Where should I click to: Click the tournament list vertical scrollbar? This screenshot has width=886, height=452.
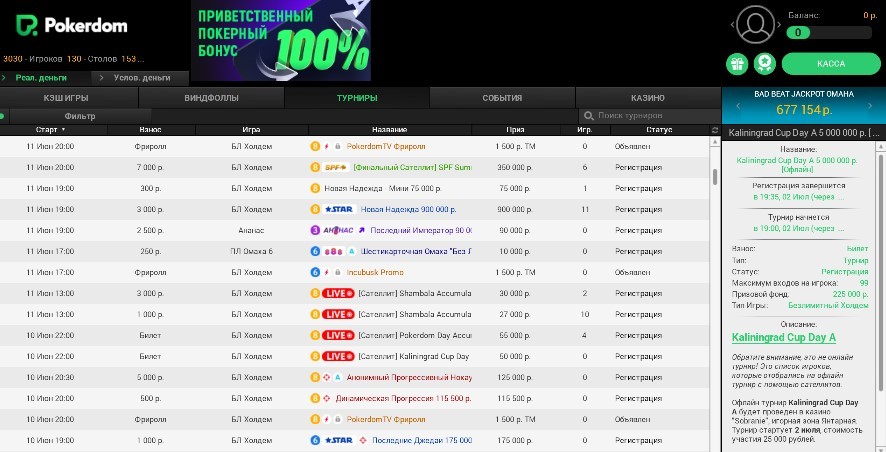click(x=715, y=176)
